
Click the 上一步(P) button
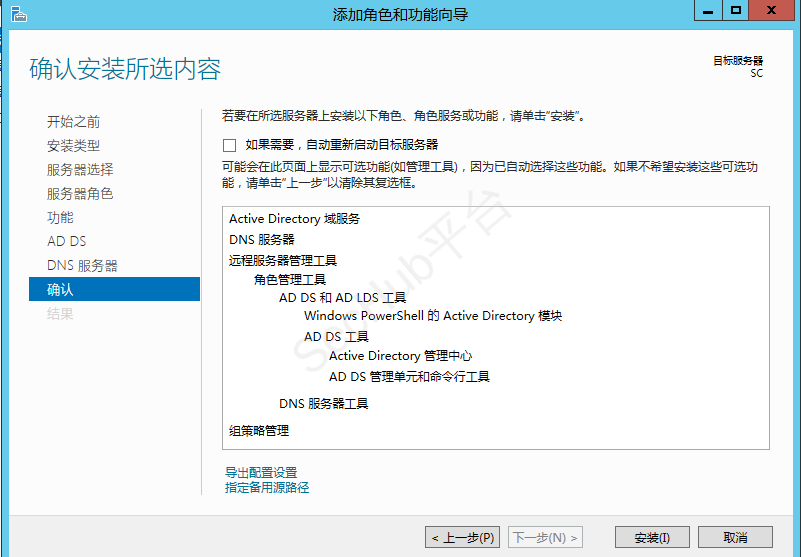point(462,538)
